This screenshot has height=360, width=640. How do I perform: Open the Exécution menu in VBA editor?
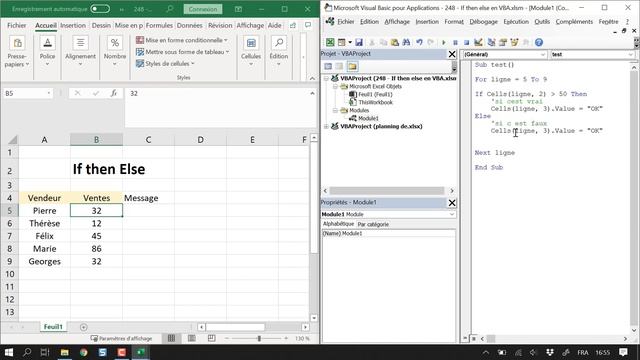point(516,22)
